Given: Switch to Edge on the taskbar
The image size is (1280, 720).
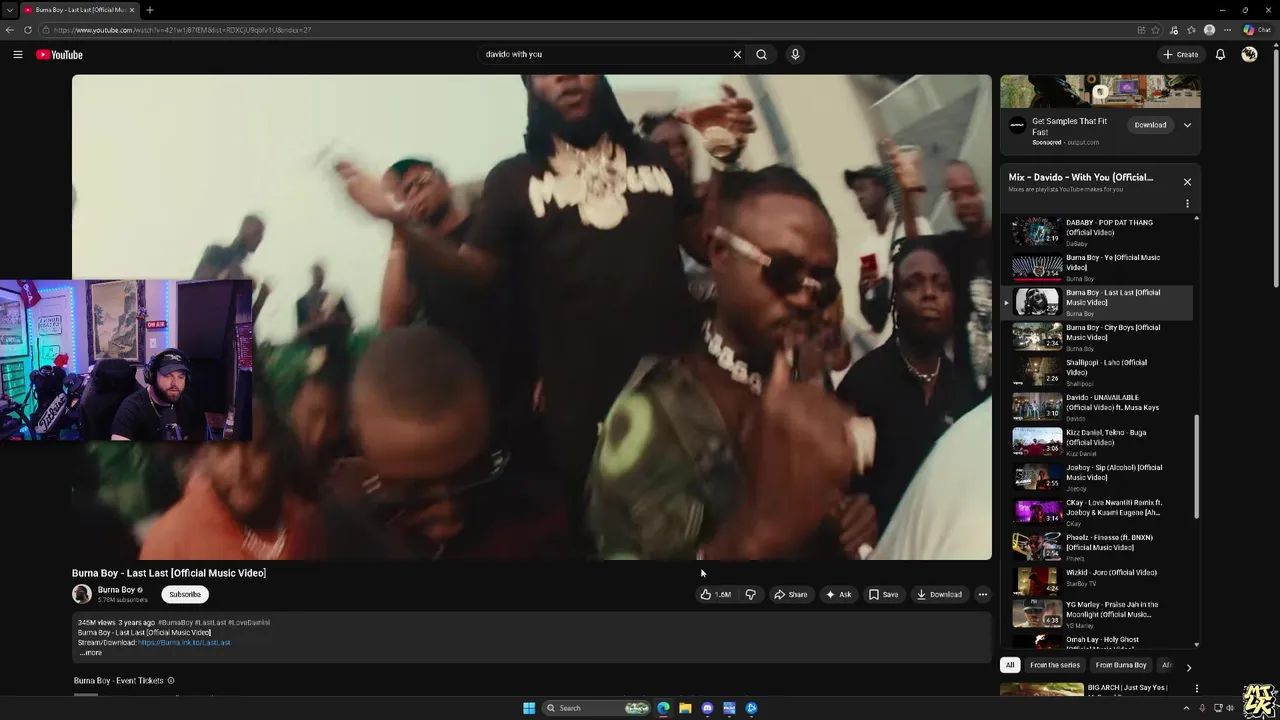Looking at the screenshot, I should 663,708.
